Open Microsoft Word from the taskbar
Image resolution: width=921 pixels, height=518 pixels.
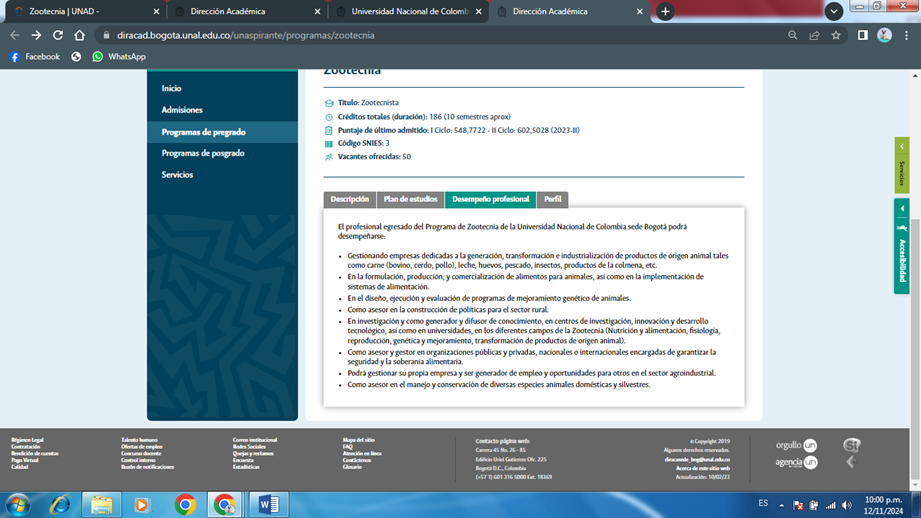[268, 504]
